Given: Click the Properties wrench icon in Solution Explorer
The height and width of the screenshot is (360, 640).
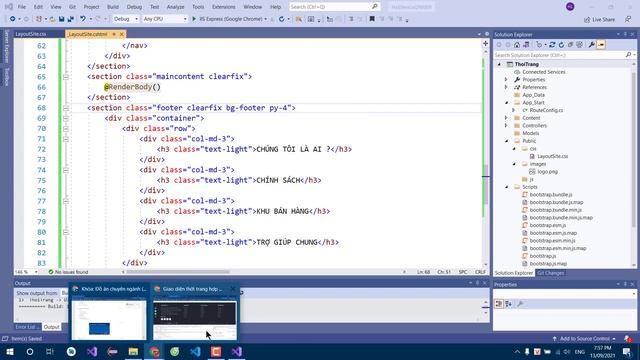Looking at the screenshot, I should coord(591,45).
